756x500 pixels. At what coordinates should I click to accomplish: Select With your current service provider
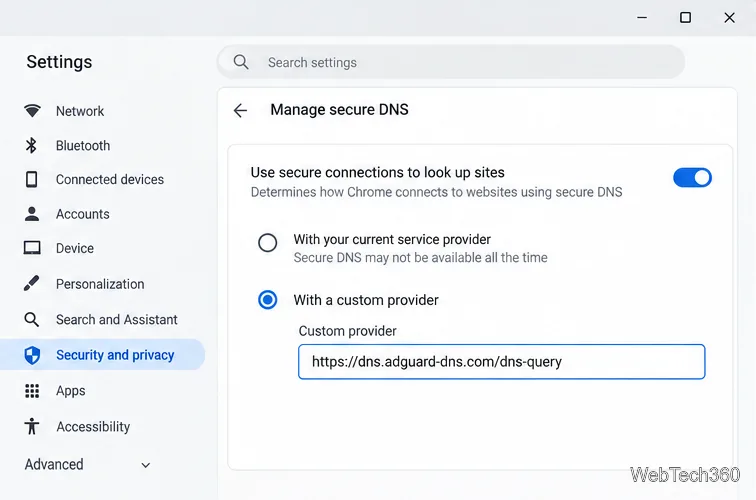pos(268,243)
